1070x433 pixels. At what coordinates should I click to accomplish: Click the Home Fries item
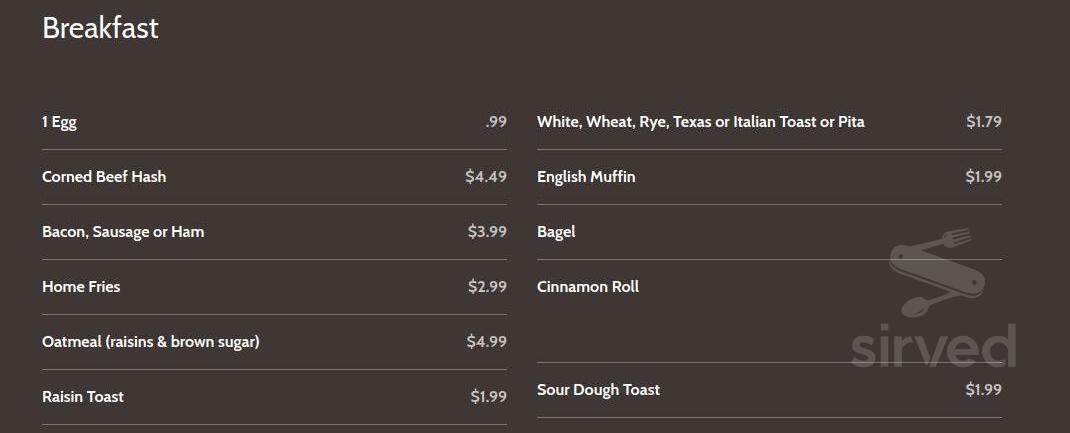[81, 287]
